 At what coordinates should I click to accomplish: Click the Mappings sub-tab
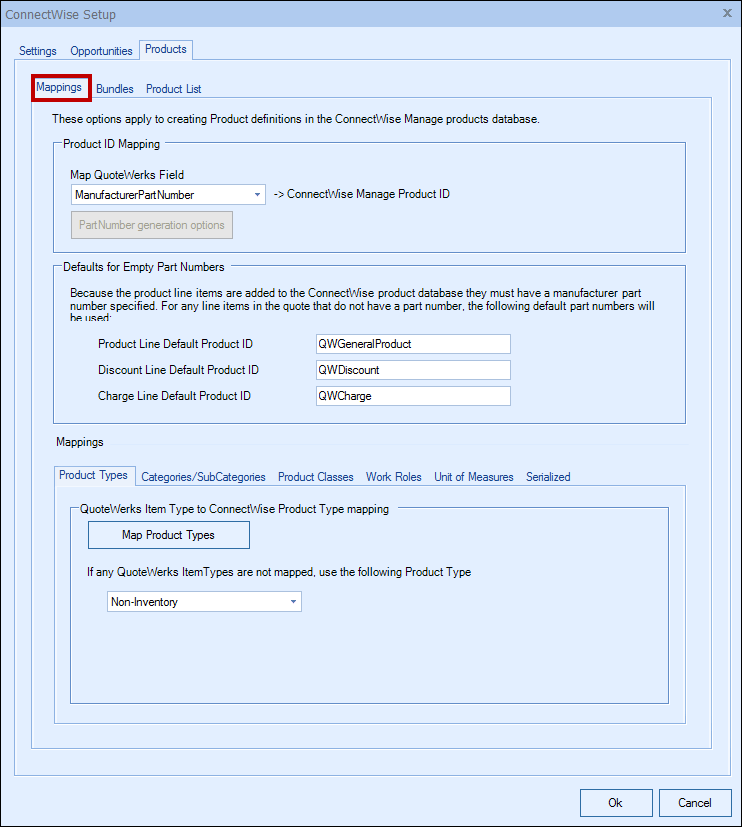[60, 88]
